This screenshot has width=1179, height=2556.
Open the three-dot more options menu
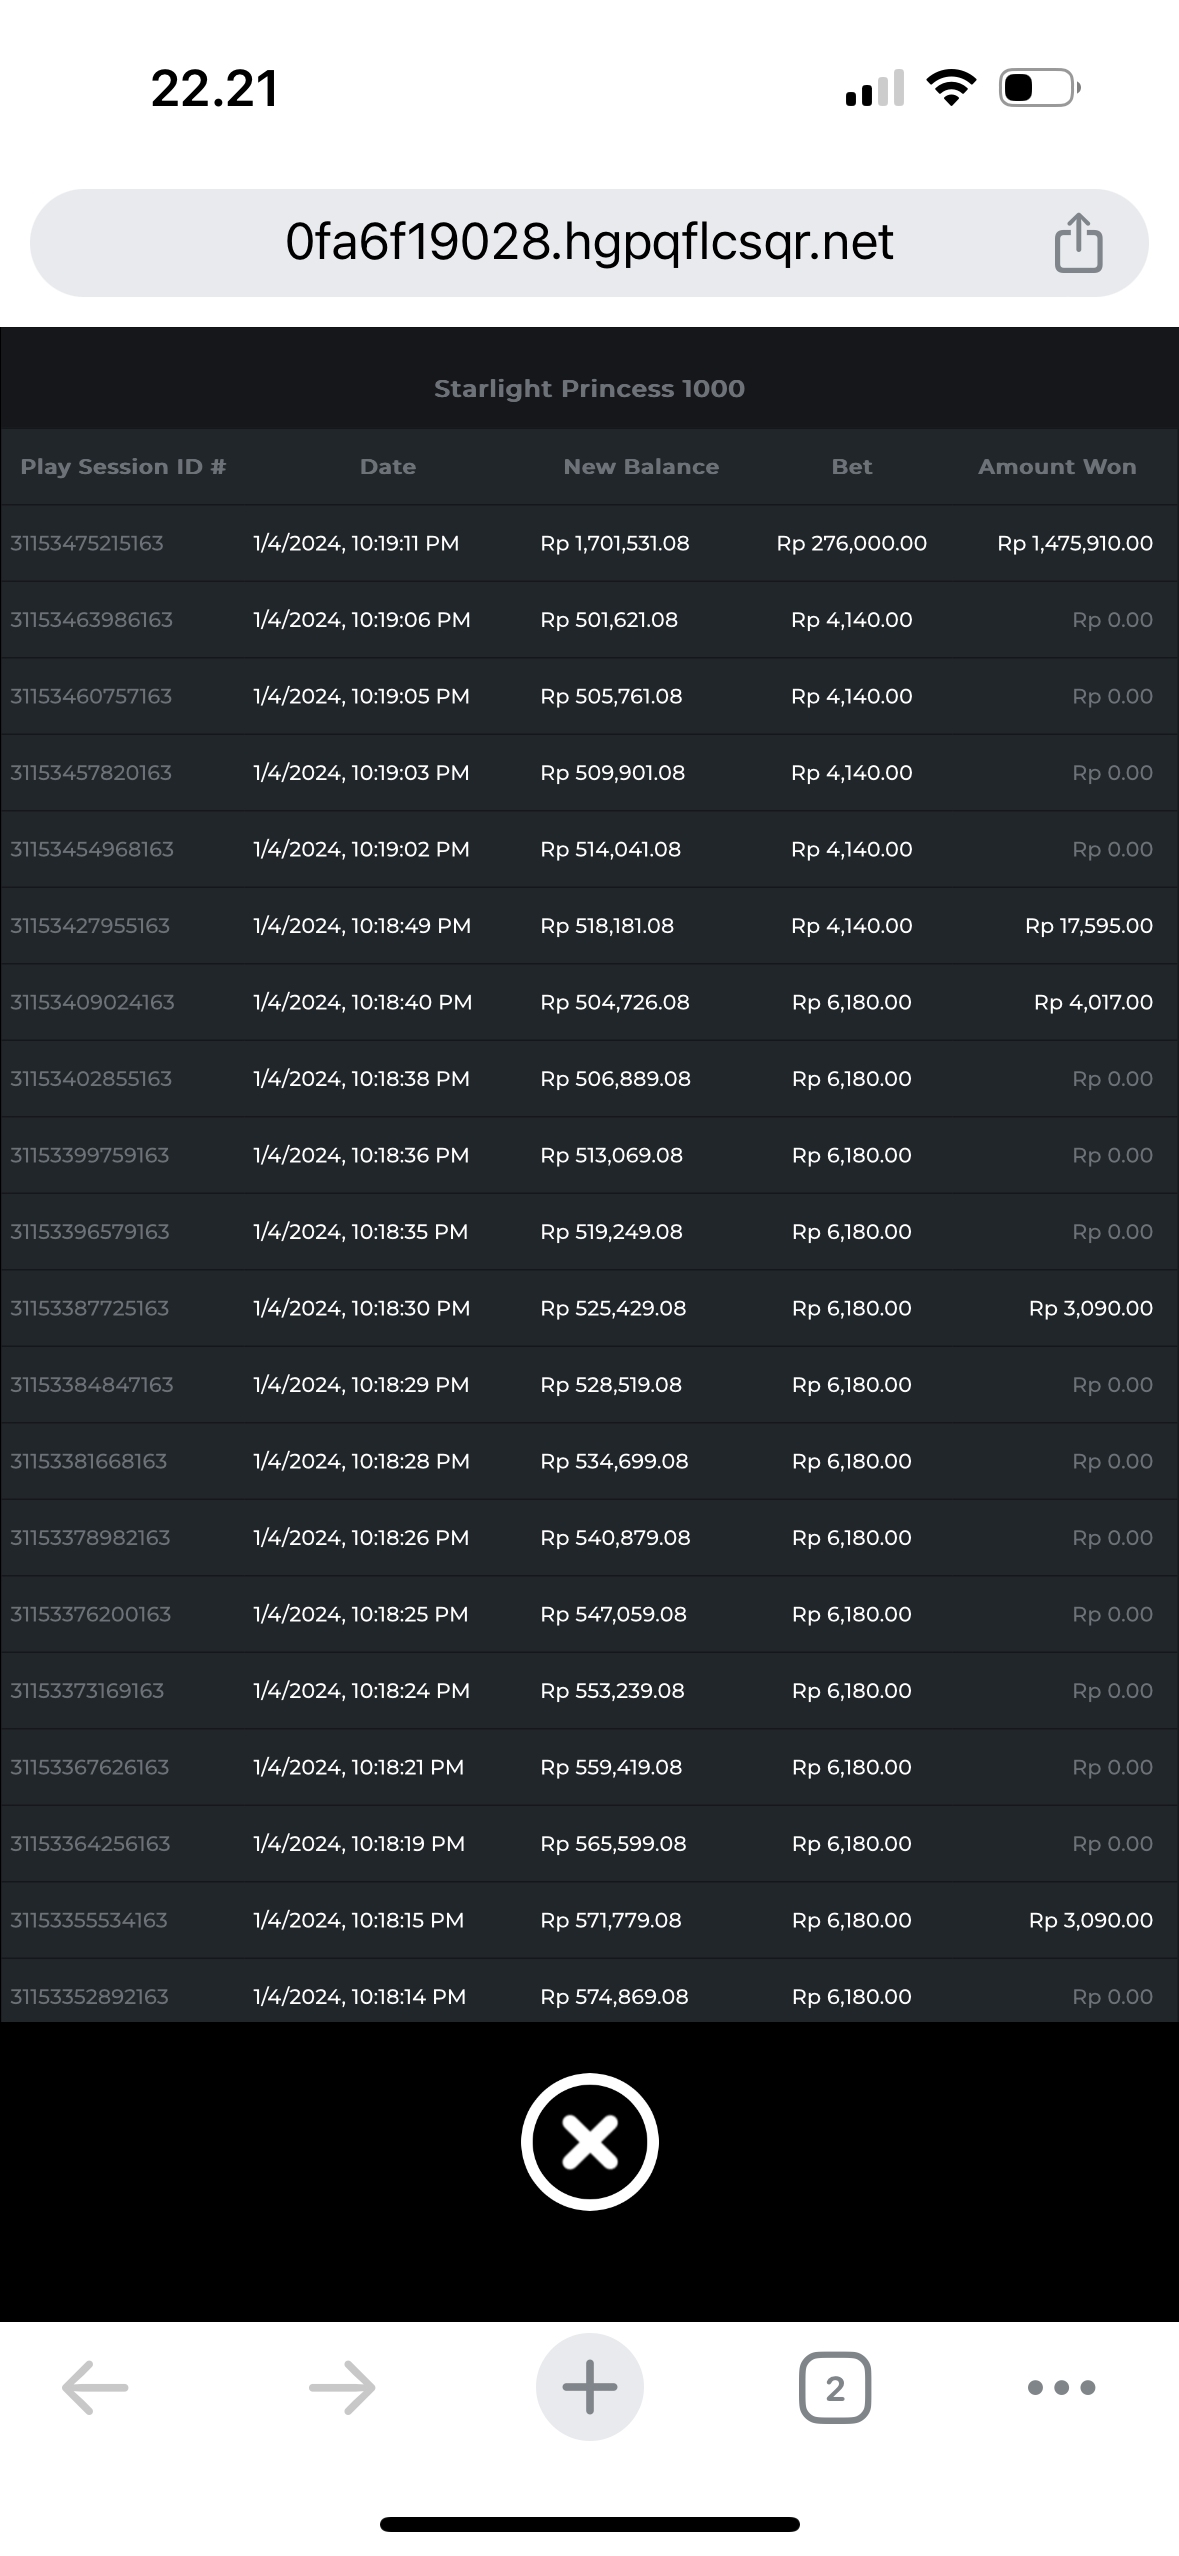[x=1061, y=2387]
